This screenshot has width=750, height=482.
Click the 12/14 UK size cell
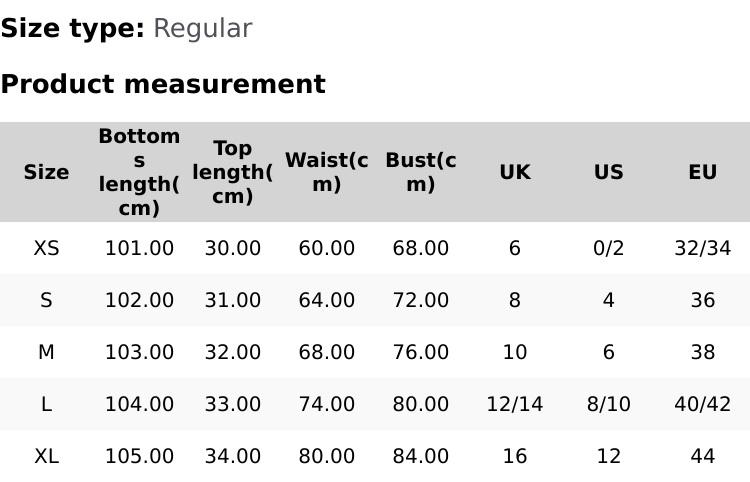click(x=514, y=404)
